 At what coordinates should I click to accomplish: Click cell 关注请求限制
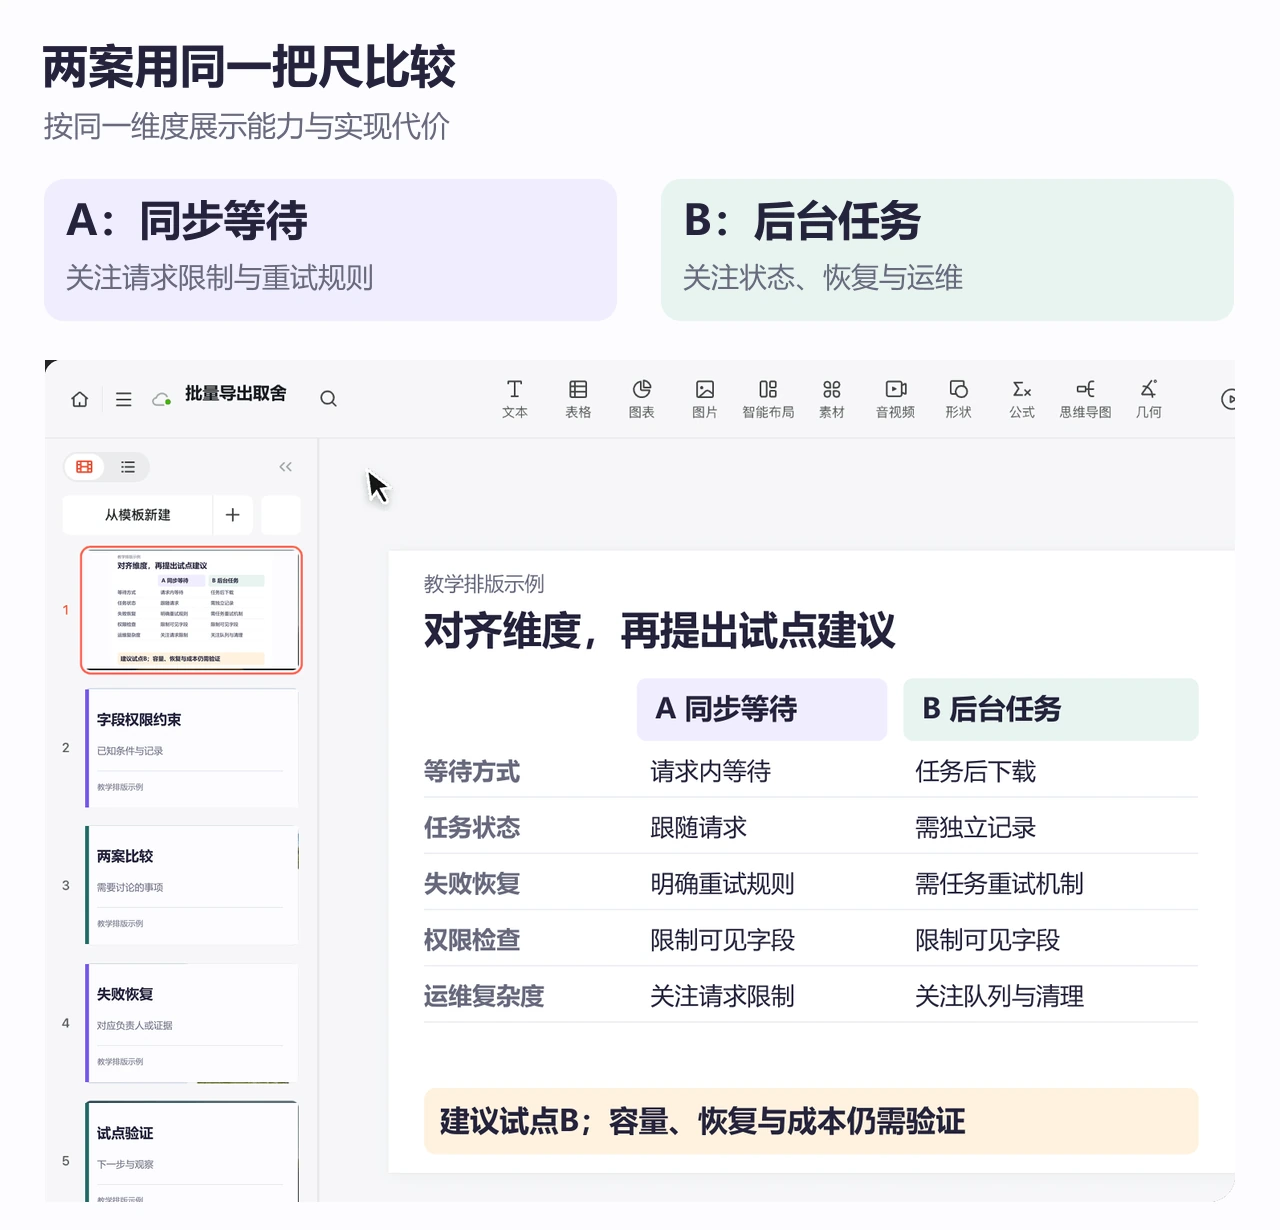pyautogui.click(x=723, y=996)
